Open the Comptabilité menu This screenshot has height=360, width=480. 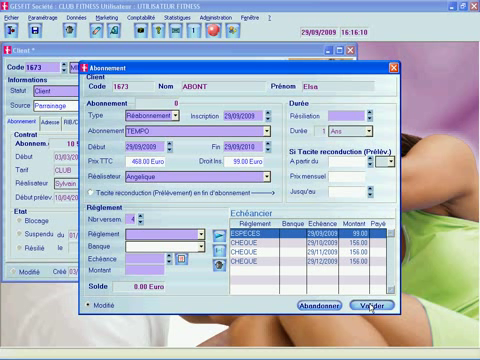pos(141,18)
